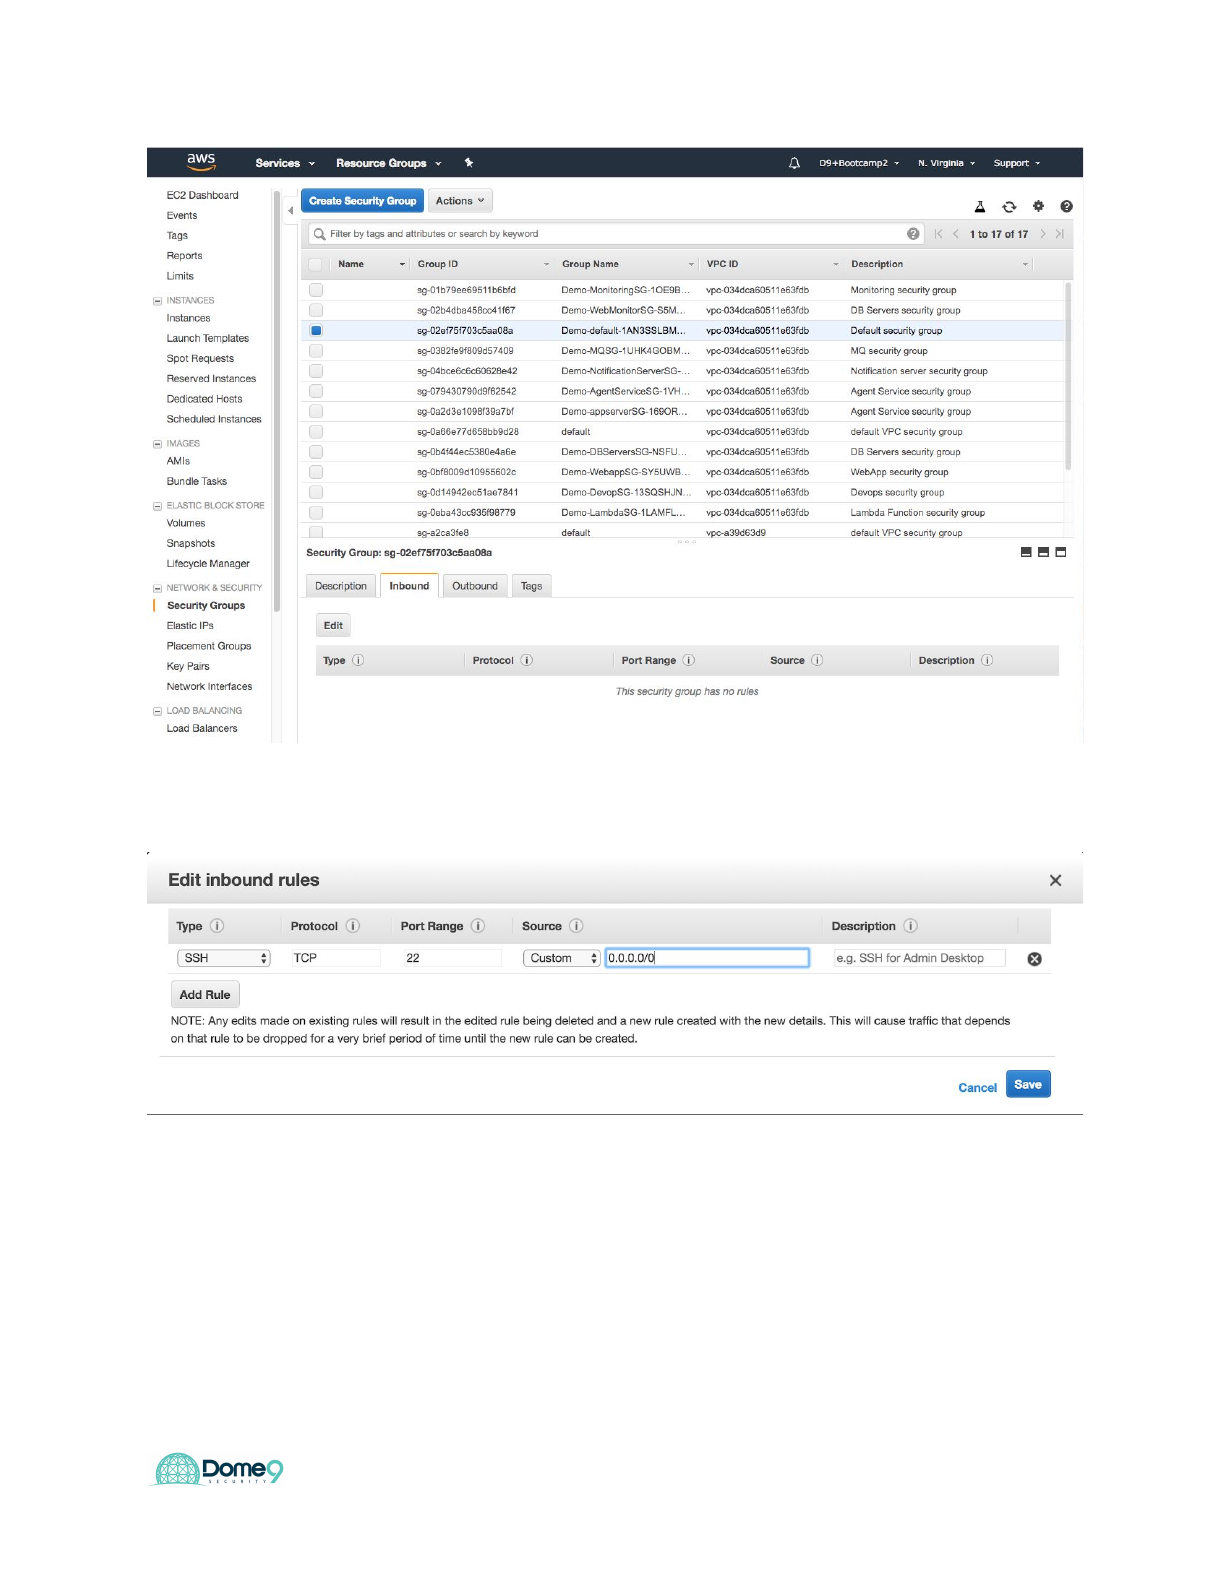Set details pane to split layout
The image size is (1224, 1584).
[1043, 552]
